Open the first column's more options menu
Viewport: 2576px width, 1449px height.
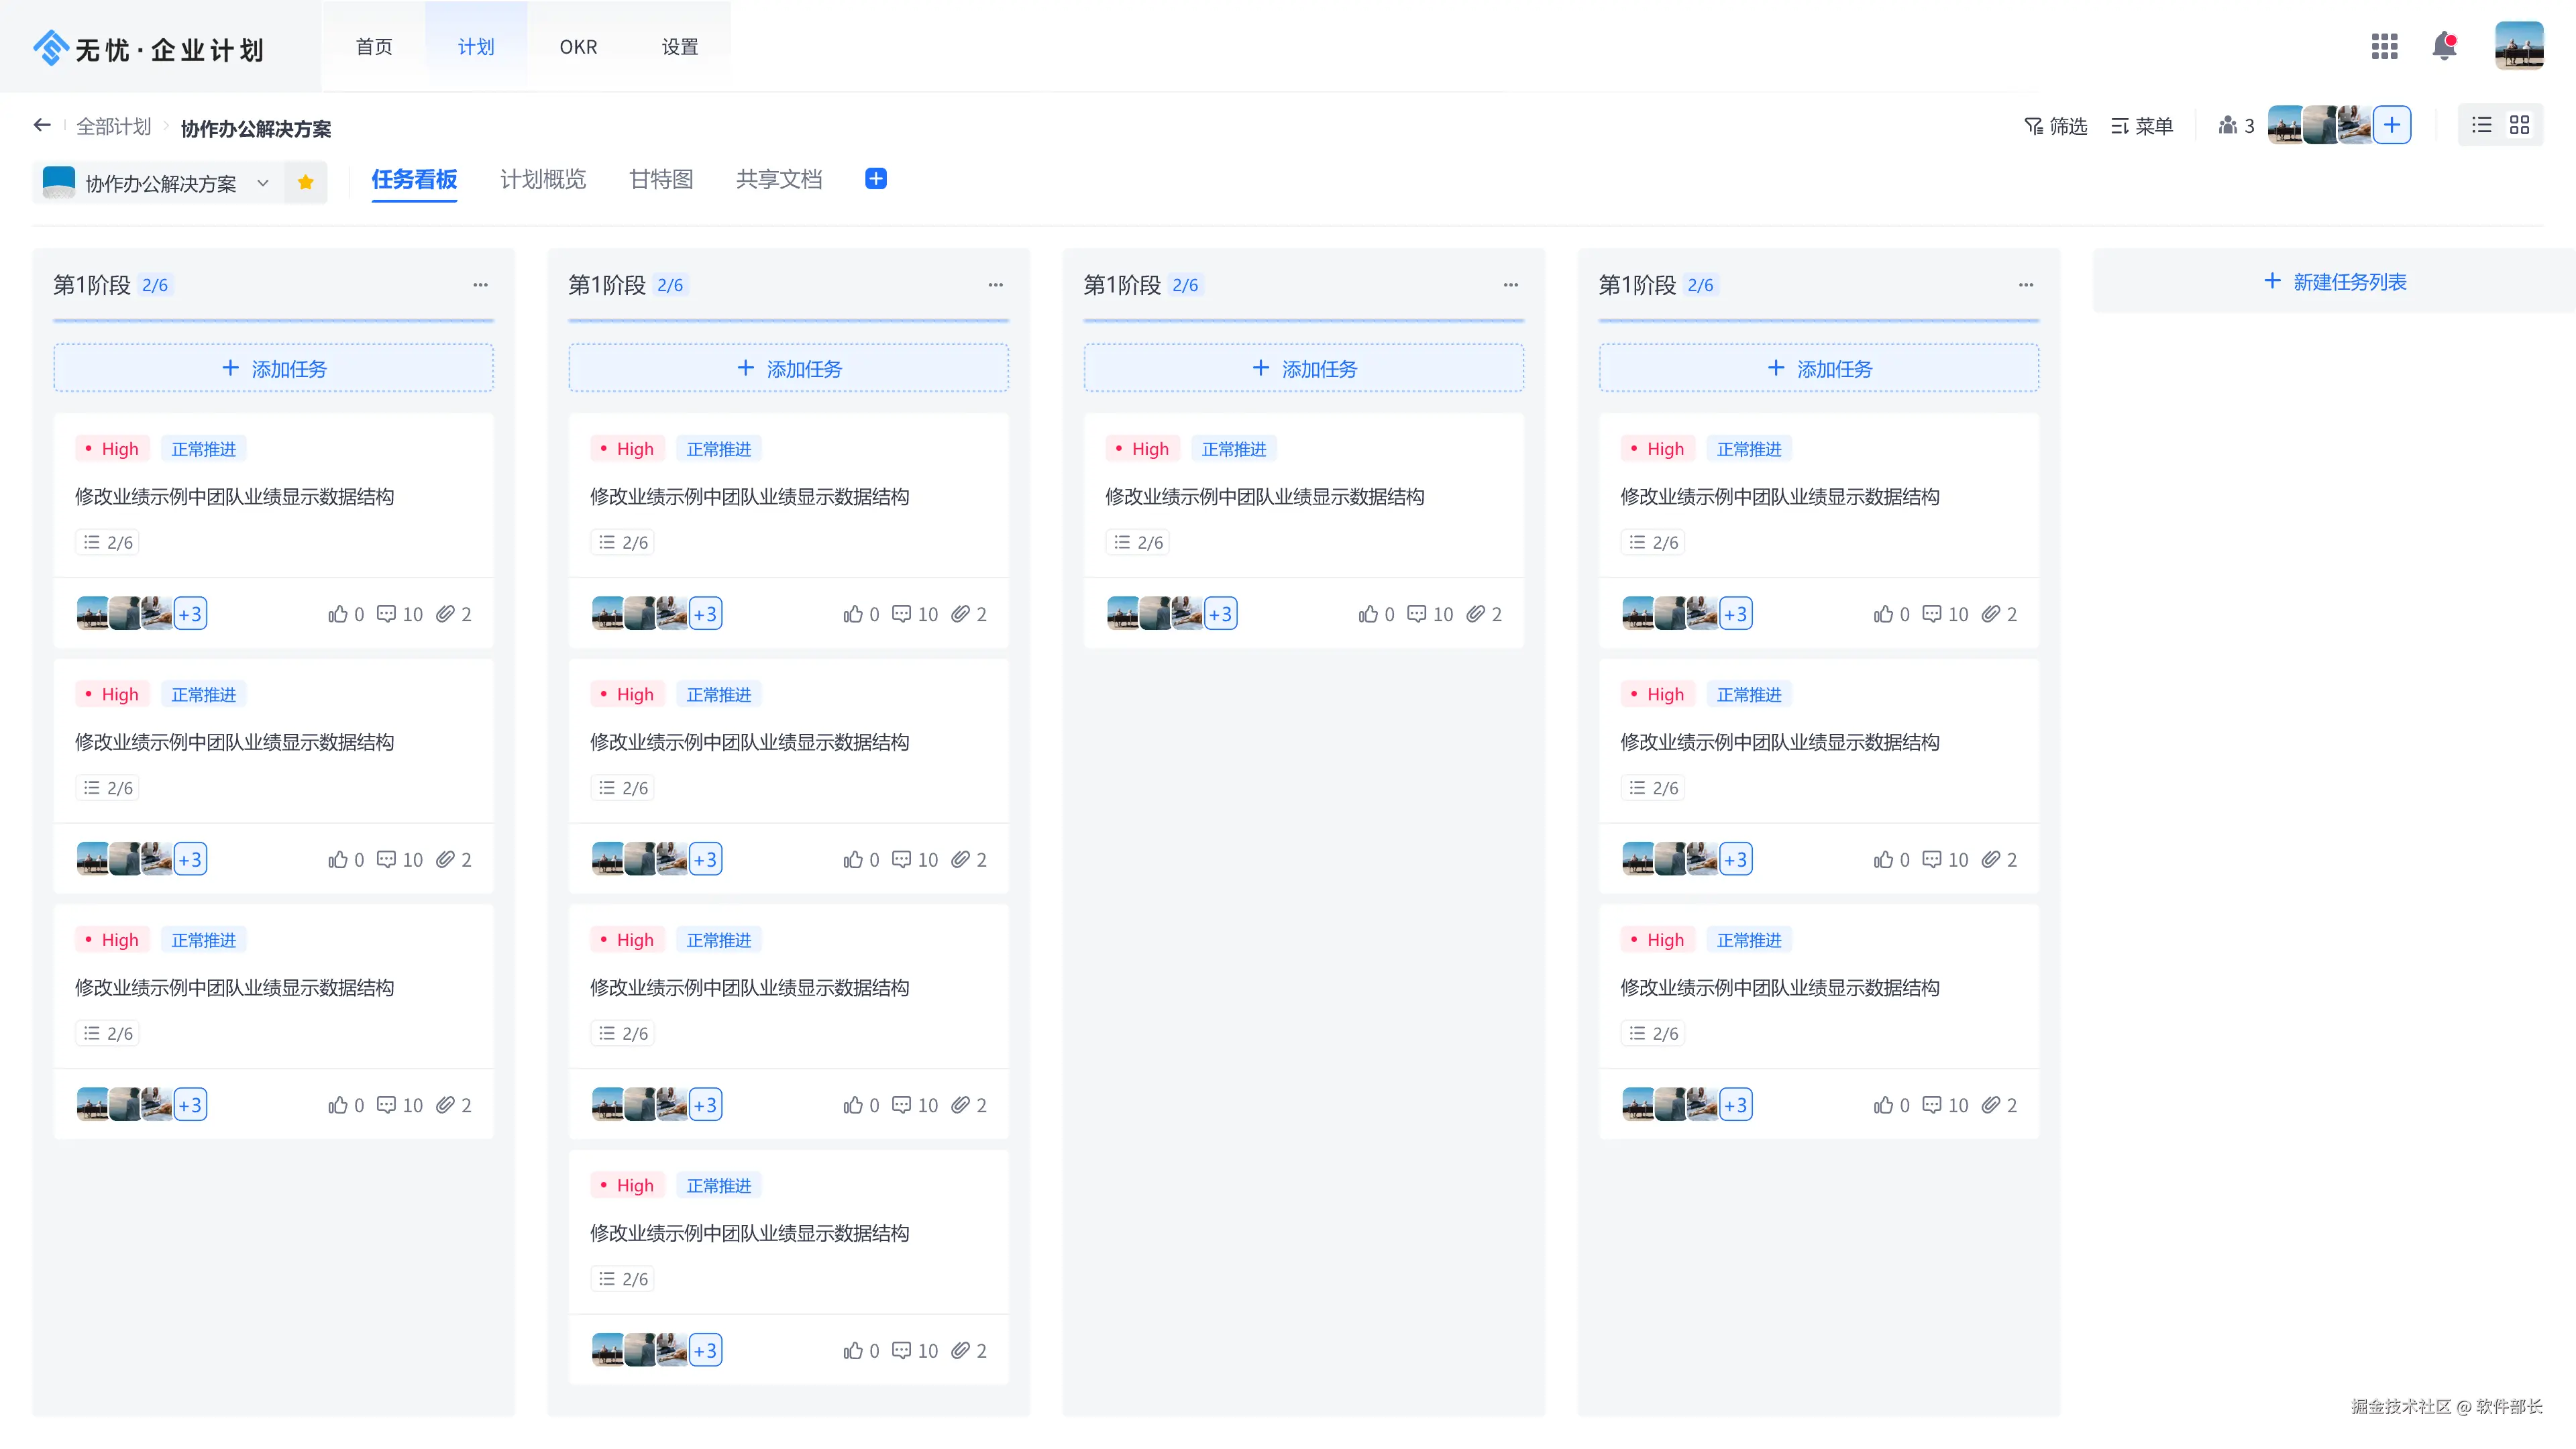click(x=480, y=285)
